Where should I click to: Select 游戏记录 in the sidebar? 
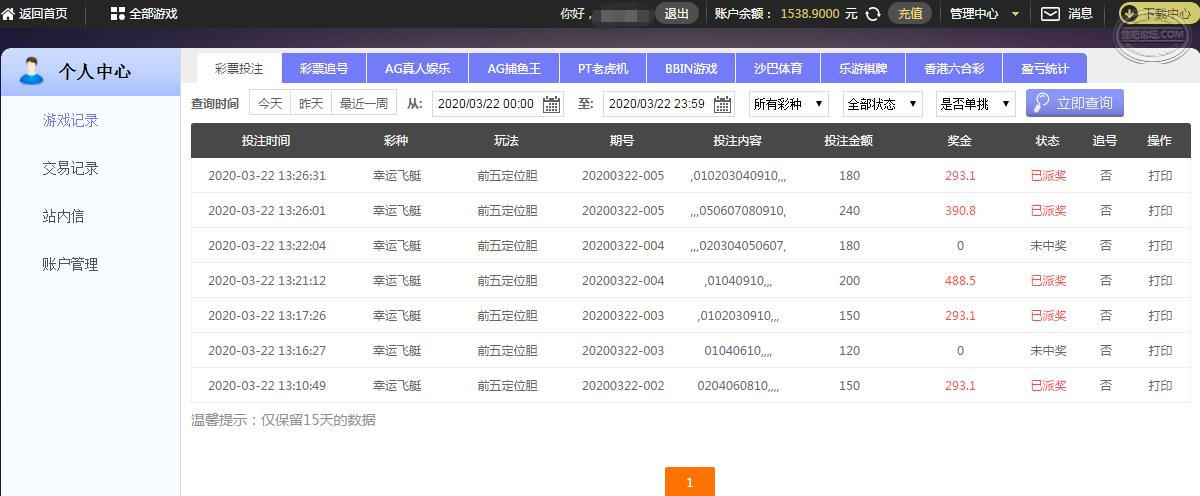coord(70,120)
